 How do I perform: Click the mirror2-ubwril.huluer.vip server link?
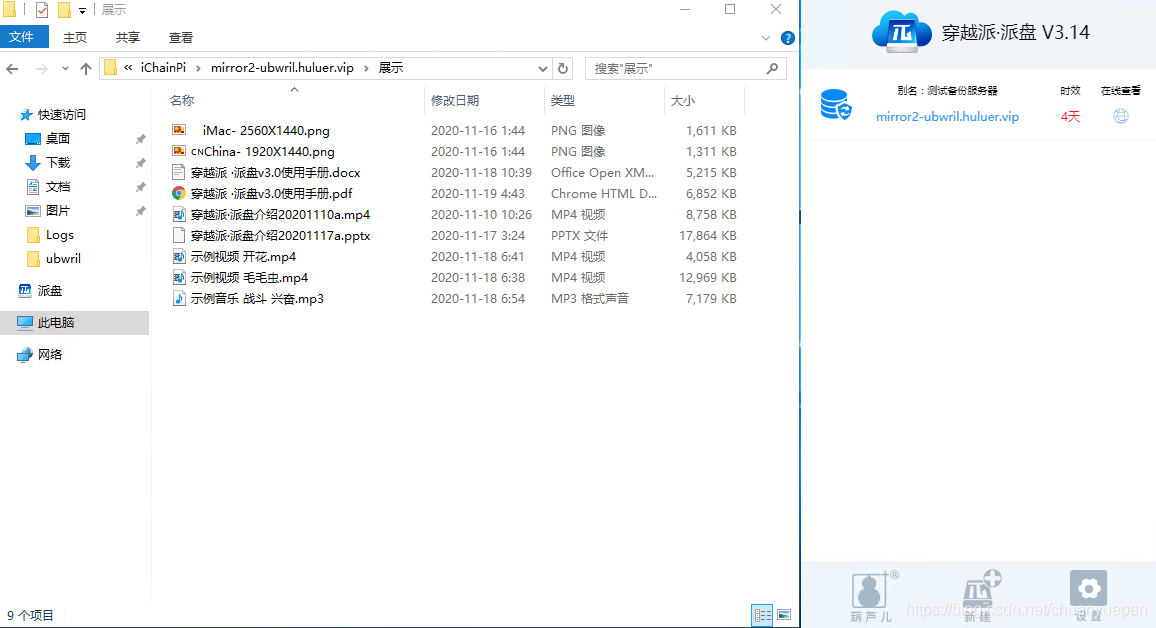click(947, 116)
